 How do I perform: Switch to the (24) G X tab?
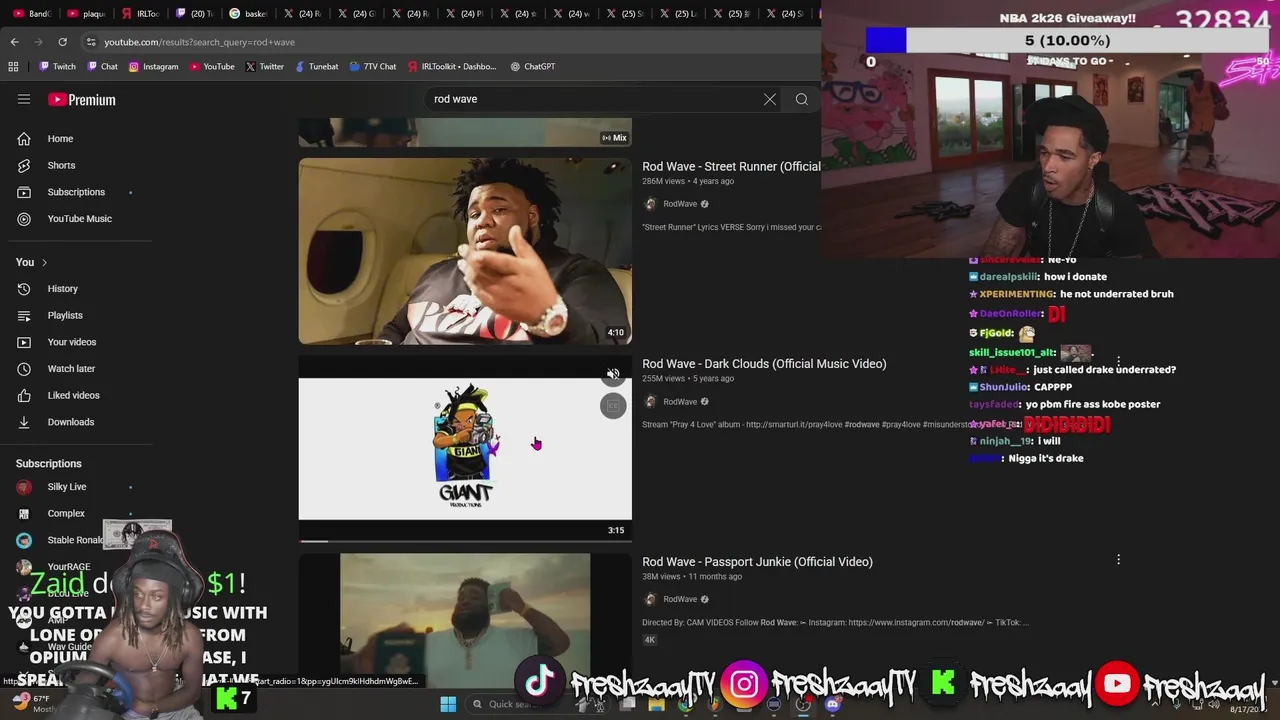coord(356,14)
